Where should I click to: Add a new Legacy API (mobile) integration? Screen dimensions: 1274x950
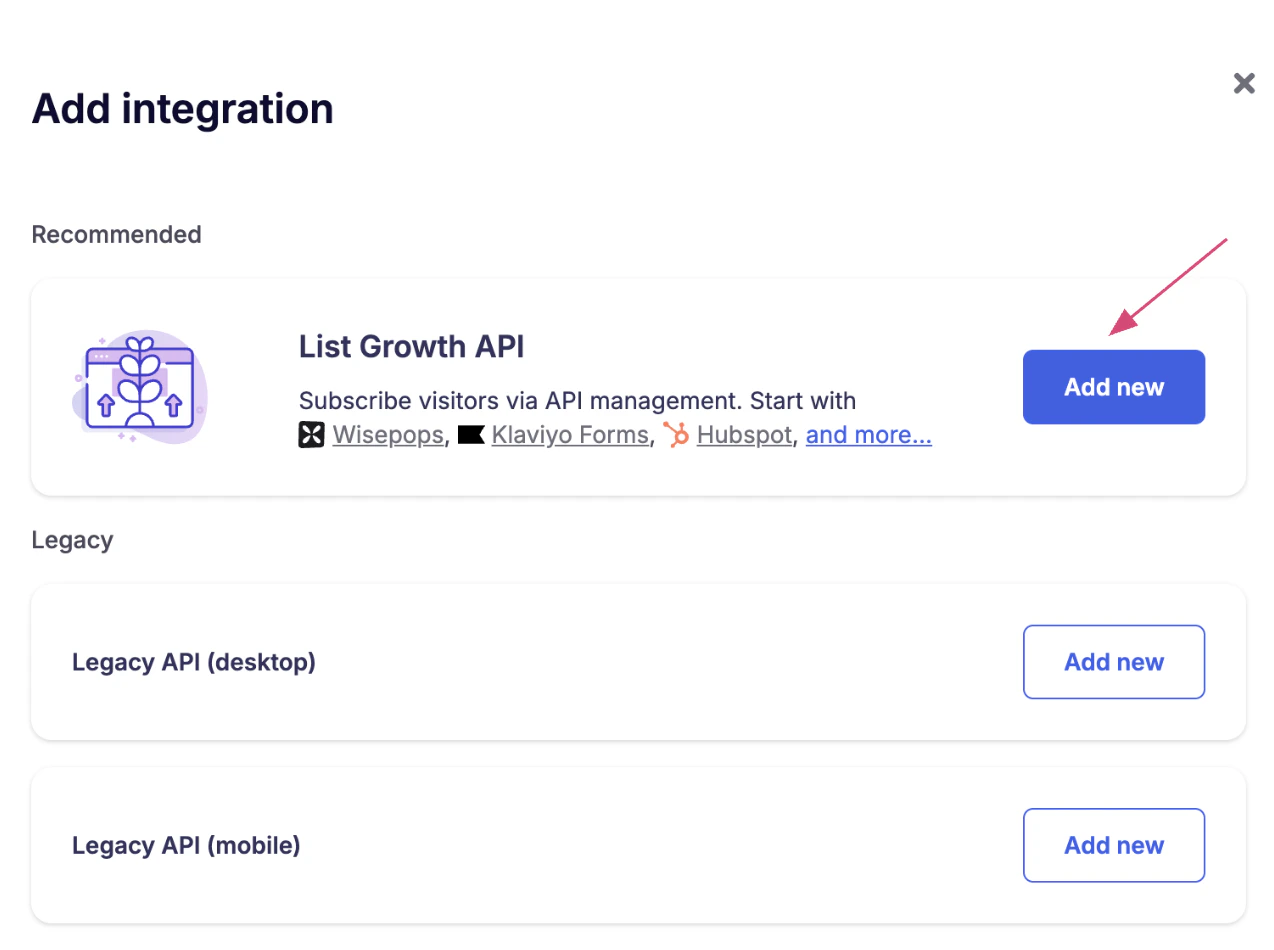1113,845
